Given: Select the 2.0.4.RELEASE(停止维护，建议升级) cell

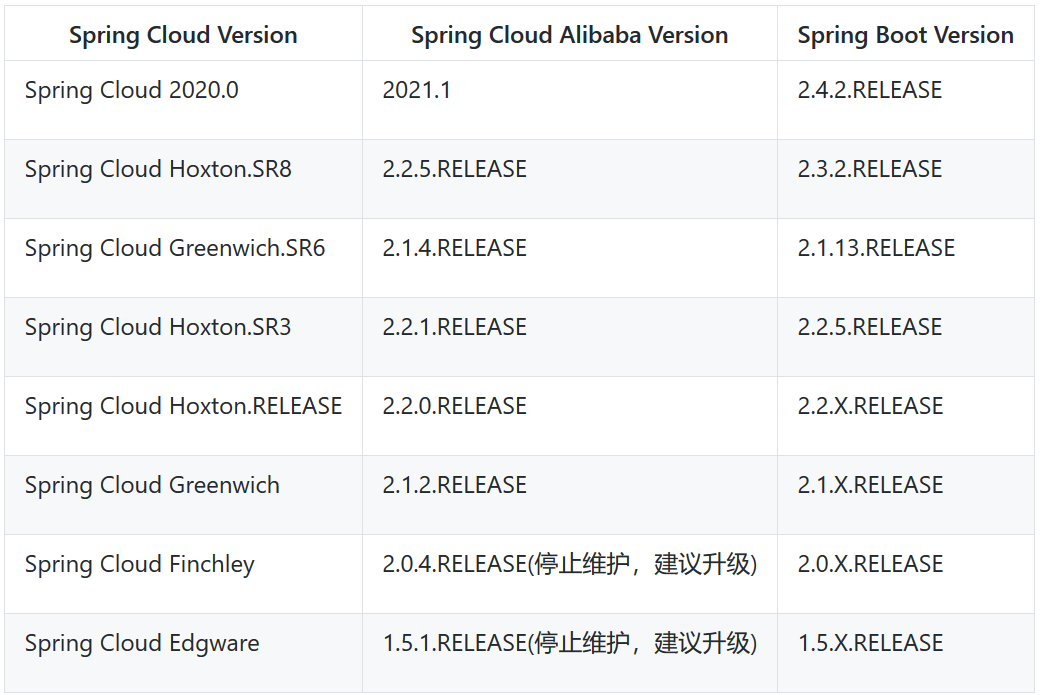Looking at the screenshot, I should pos(570,574).
